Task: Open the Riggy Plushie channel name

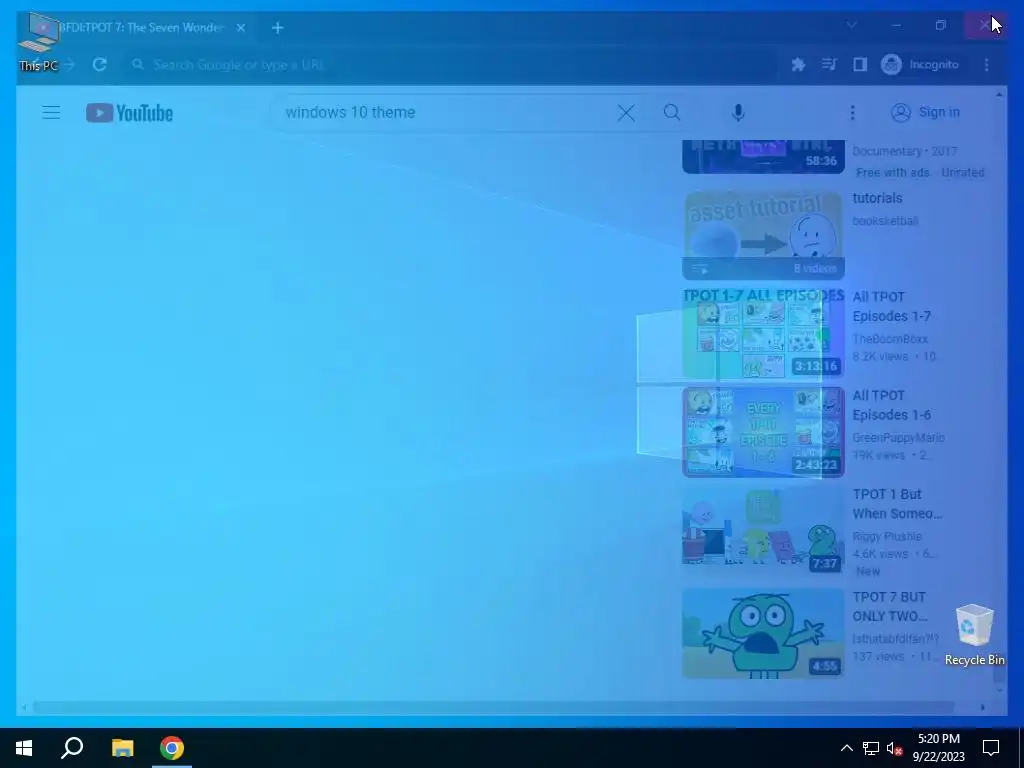Action: [x=887, y=536]
